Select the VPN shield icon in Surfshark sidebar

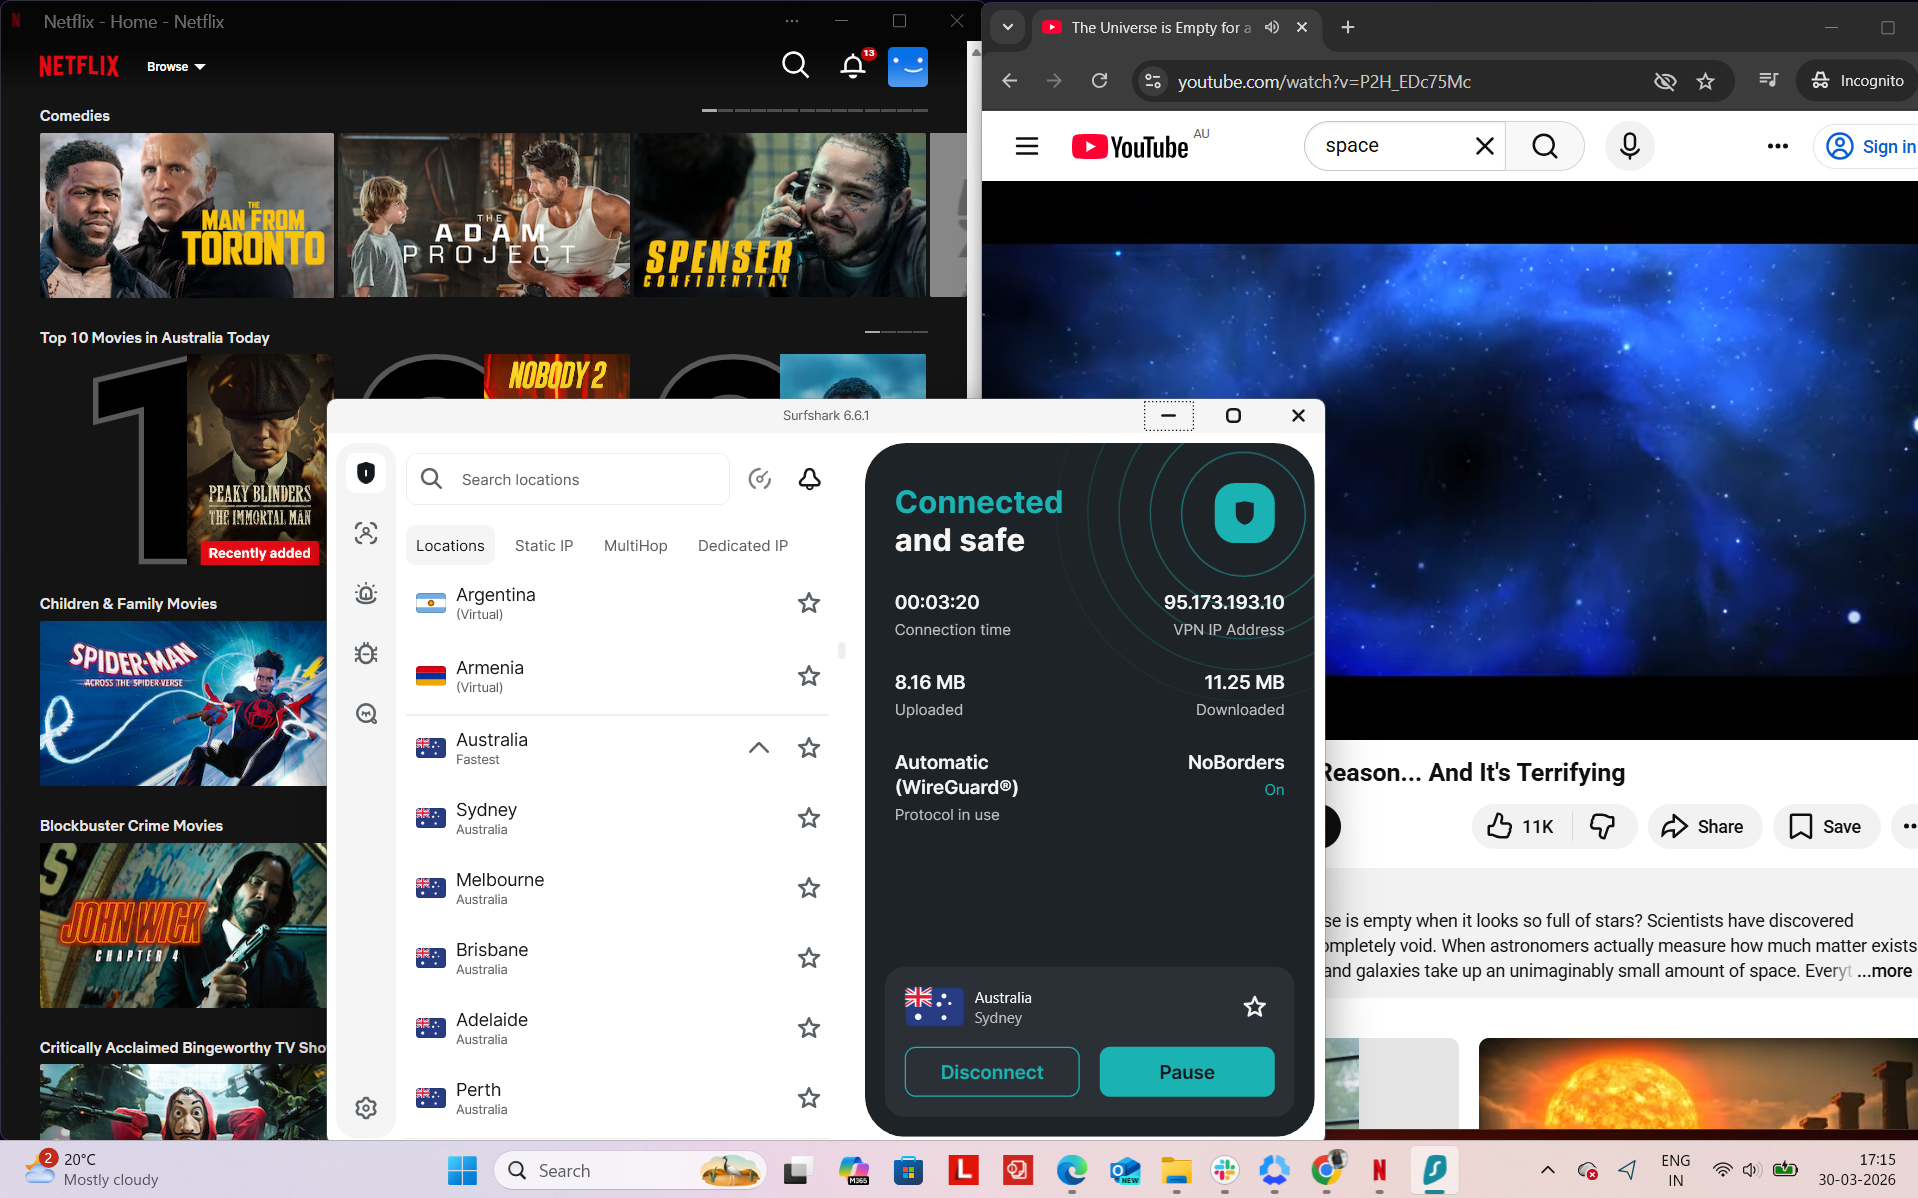point(366,473)
